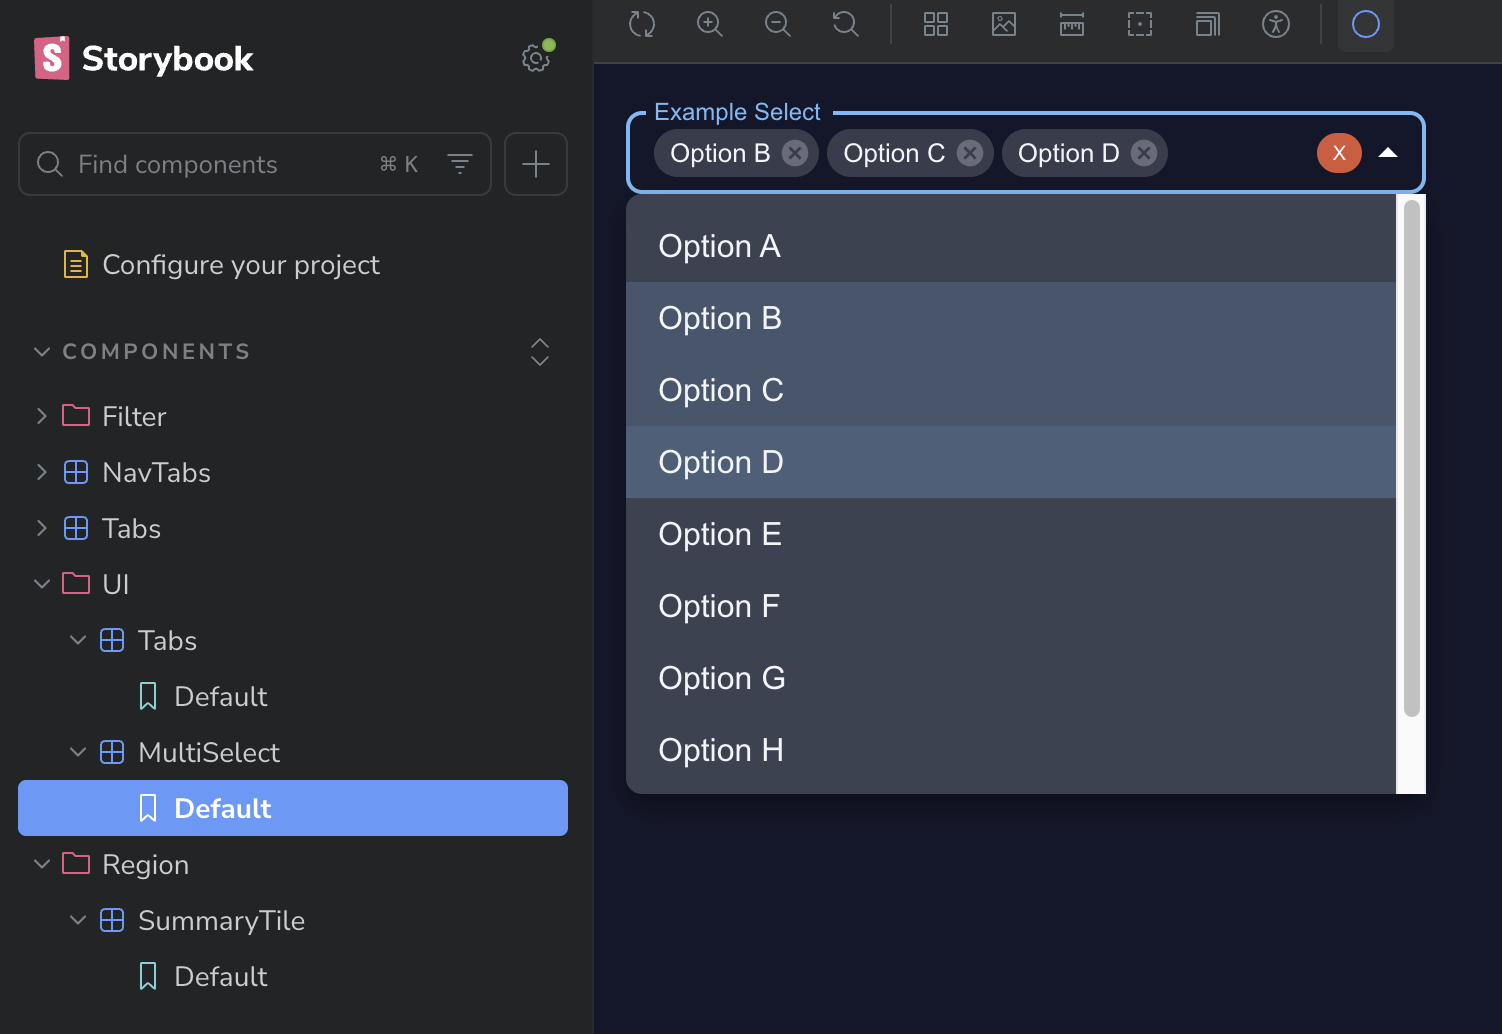Collapse the Tabs component under UI
Viewport: 1502px width, 1034px height.
[x=78, y=640]
